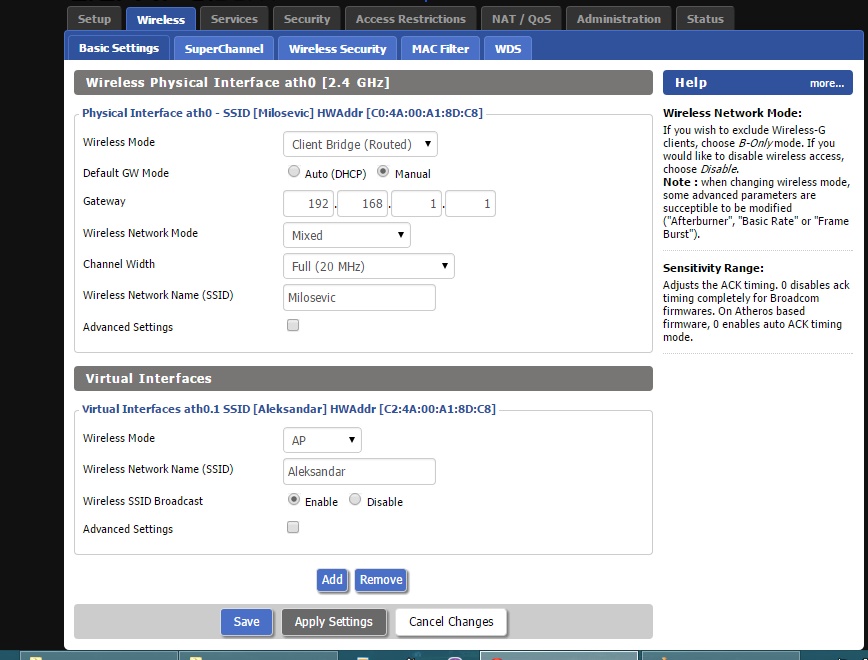The image size is (868, 660).
Task: Click the Channel Width label
Action: pos(119,264)
